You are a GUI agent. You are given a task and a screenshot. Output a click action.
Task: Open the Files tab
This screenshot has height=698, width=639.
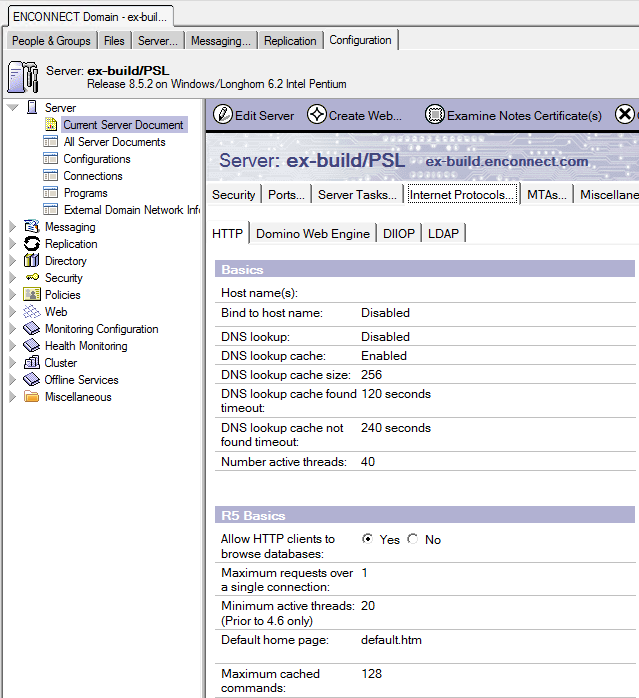coord(114,41)
